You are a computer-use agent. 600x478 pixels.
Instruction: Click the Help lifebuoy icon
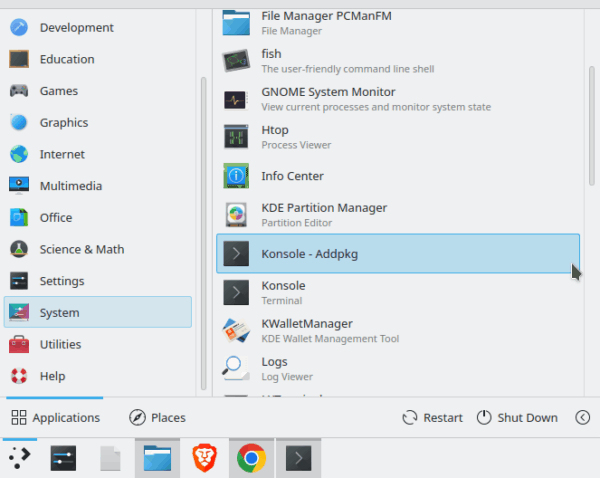coord(19,376)
